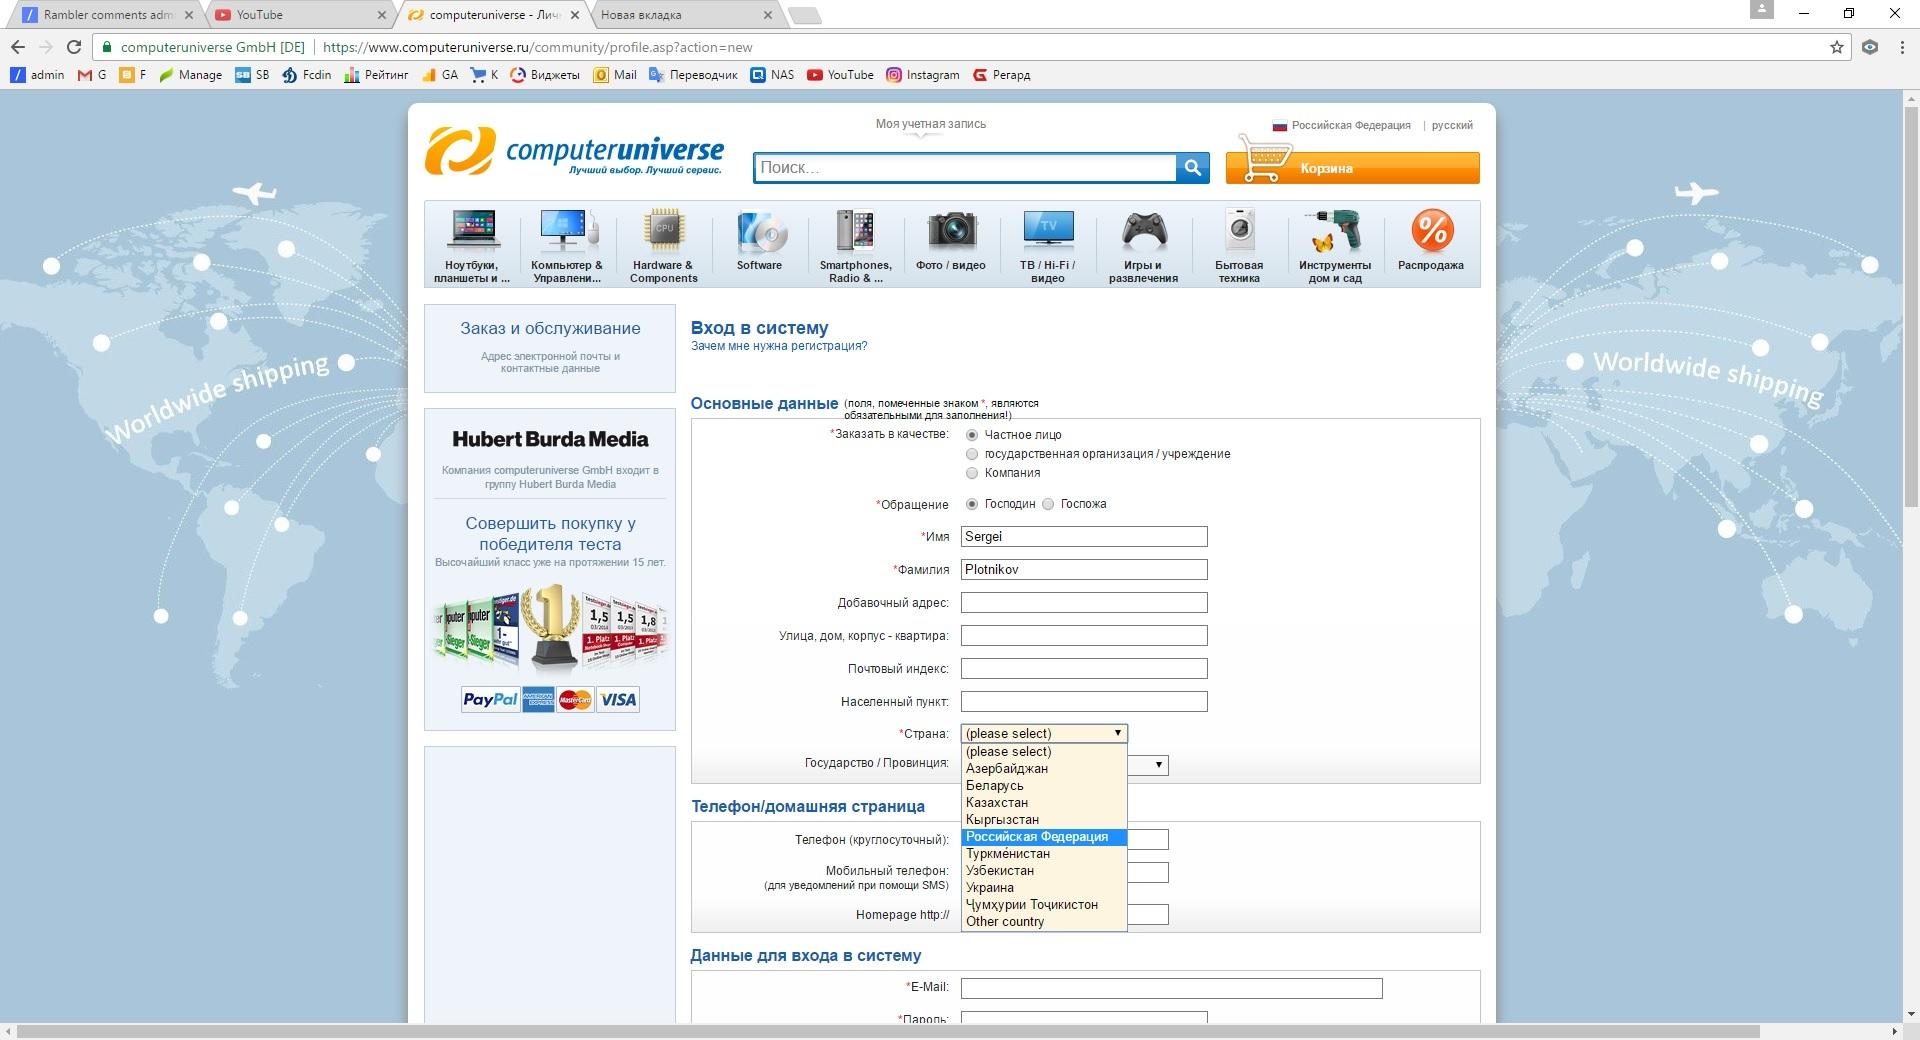The image size is (1920, 1040).
Task: Bookmark this page with star icon
Action: (x=1836, y=47)
